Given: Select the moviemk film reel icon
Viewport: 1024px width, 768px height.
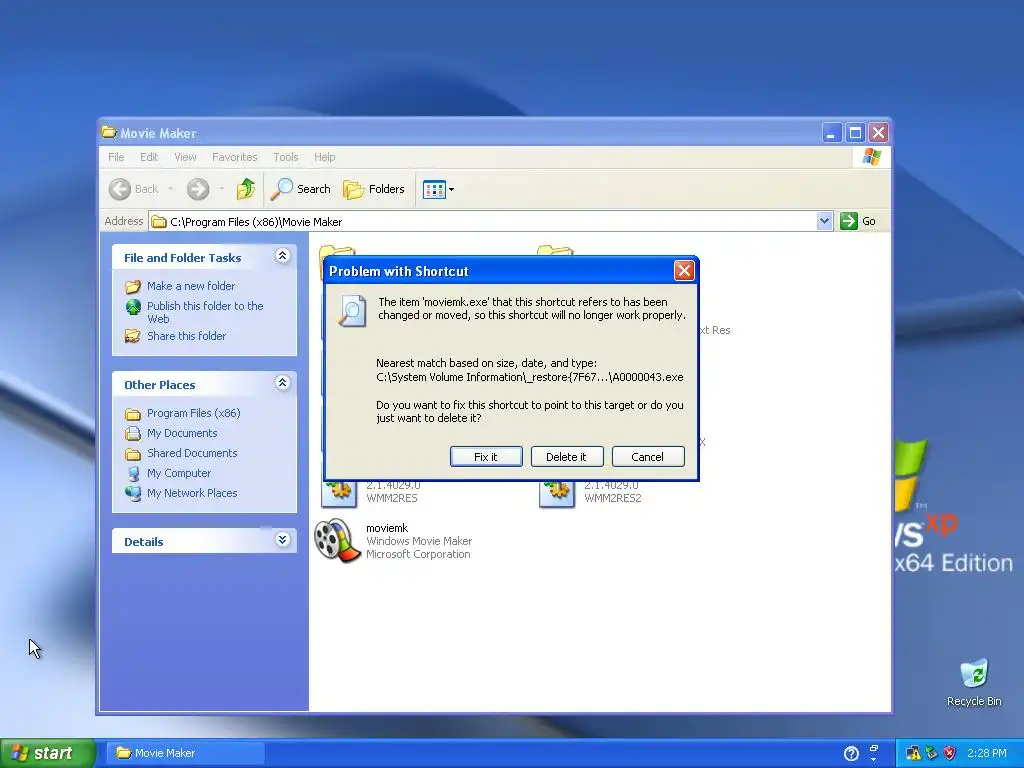Looking at the screenshot, I should click(x=336, y=541).
